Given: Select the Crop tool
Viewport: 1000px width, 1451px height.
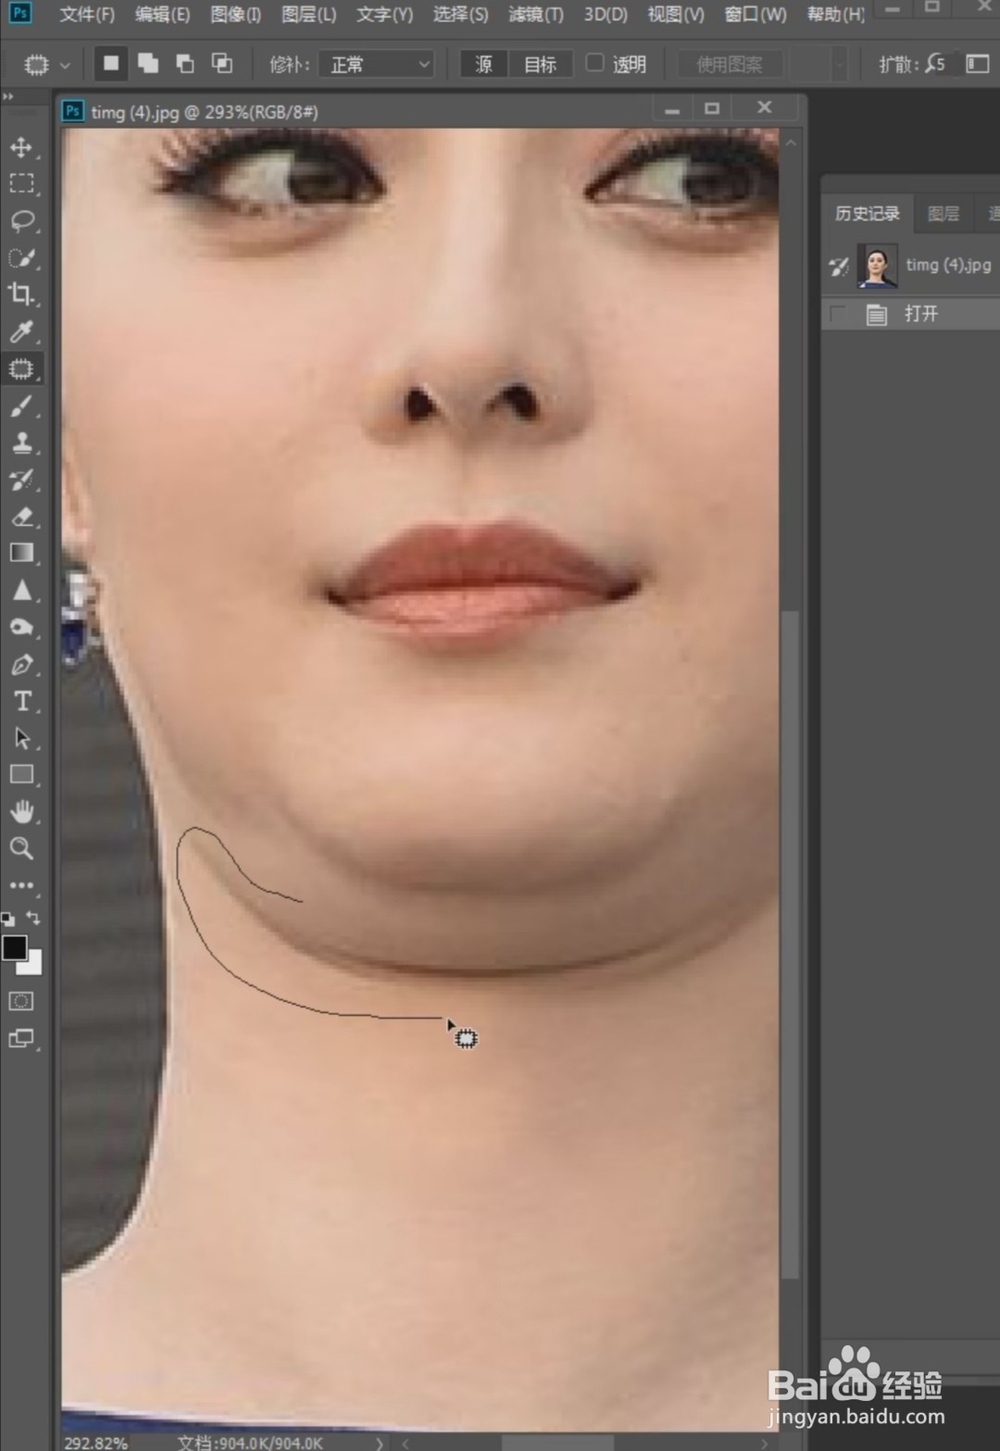Looking at the screenshot, I should coord(21,294).
